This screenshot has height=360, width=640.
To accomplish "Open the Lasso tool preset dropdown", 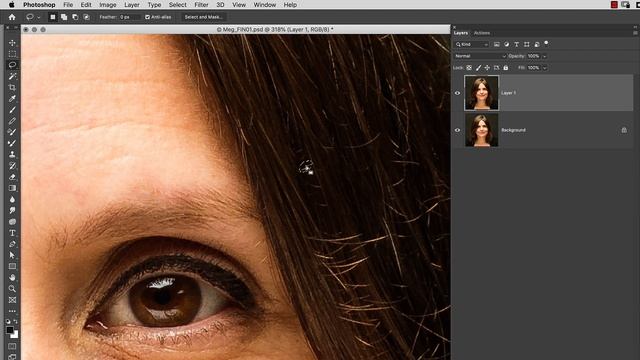I will (x=39, y=18).
